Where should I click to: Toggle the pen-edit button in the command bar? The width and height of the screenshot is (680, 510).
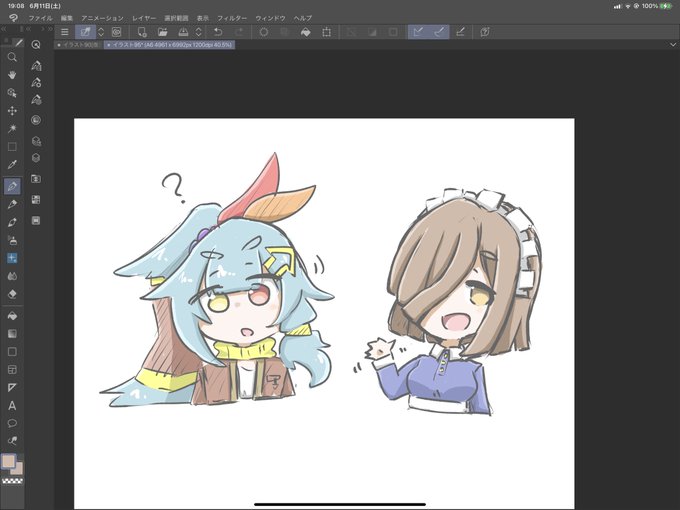pos(85,32)
